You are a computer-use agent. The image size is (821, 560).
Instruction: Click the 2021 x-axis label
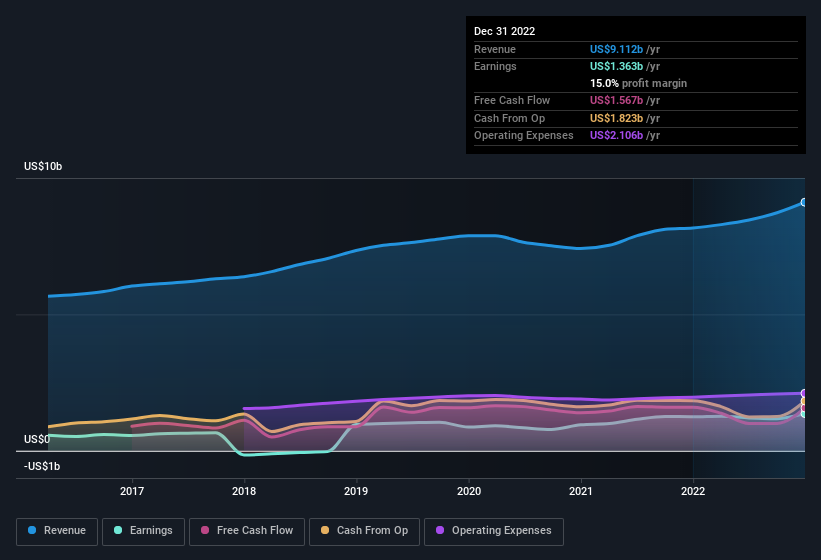pos(581,491)
